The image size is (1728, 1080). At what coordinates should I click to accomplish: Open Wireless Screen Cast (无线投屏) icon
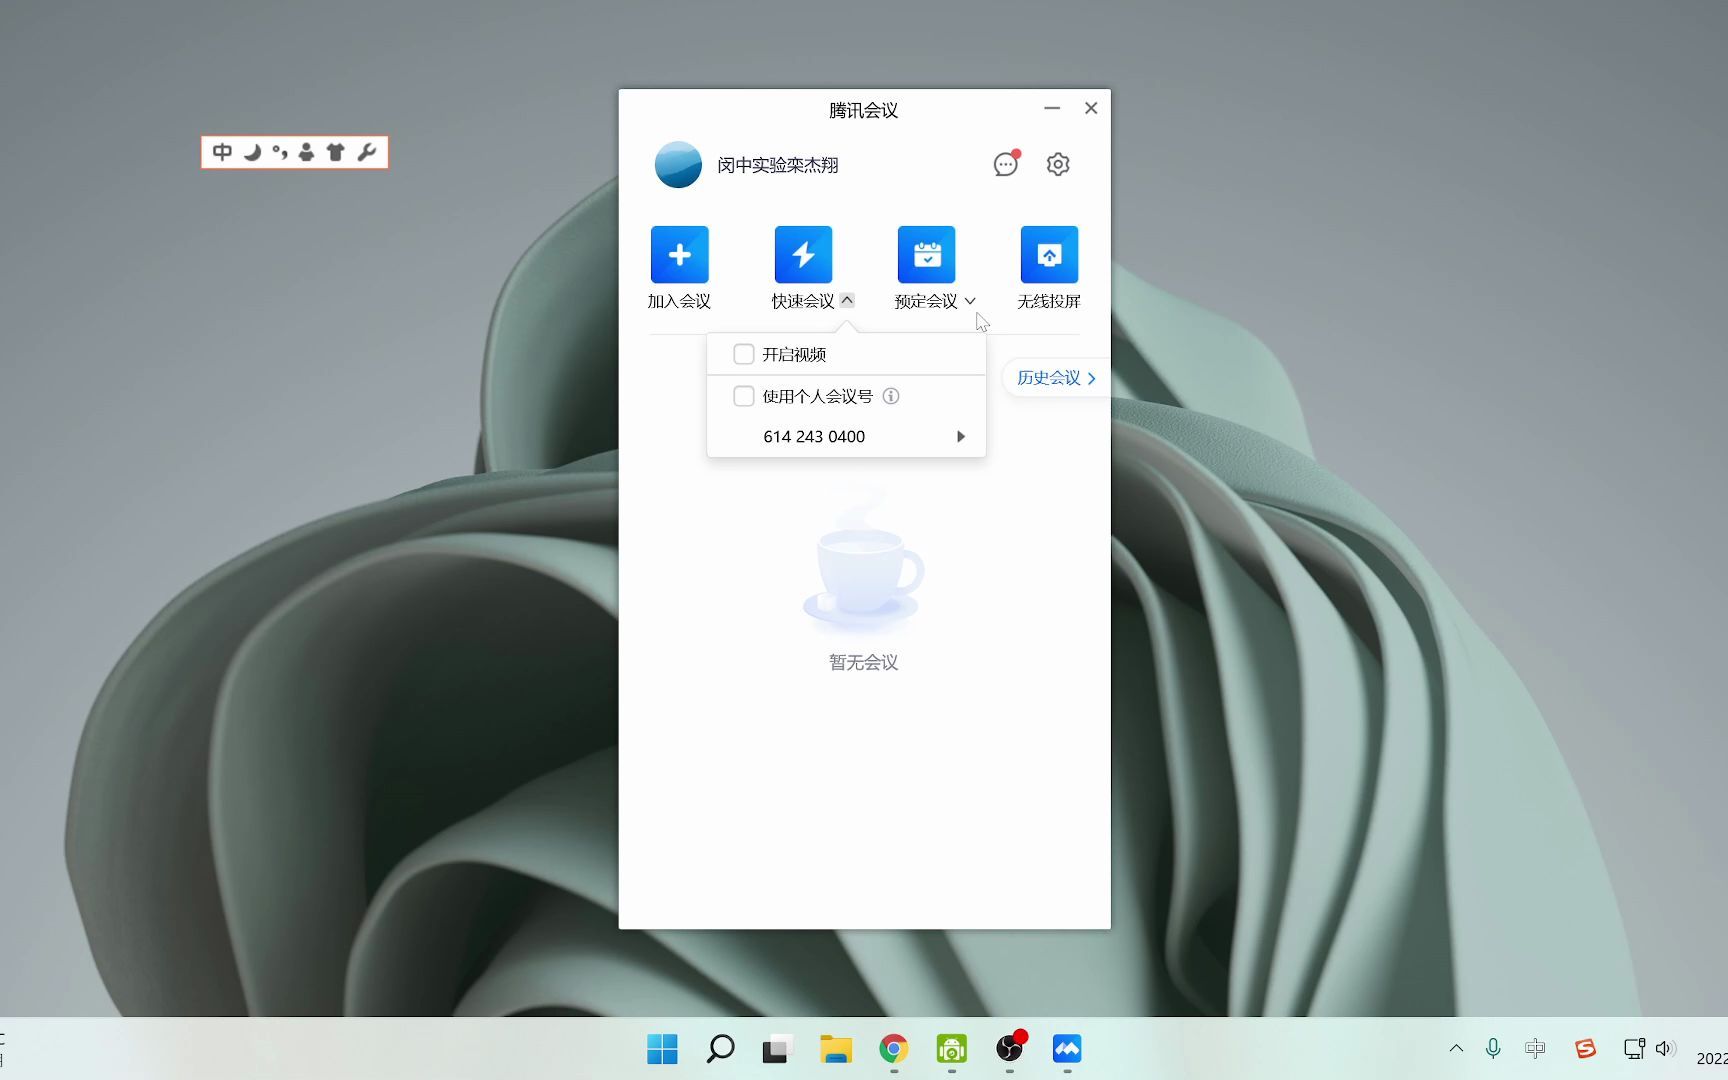(x=1049, y=255)
